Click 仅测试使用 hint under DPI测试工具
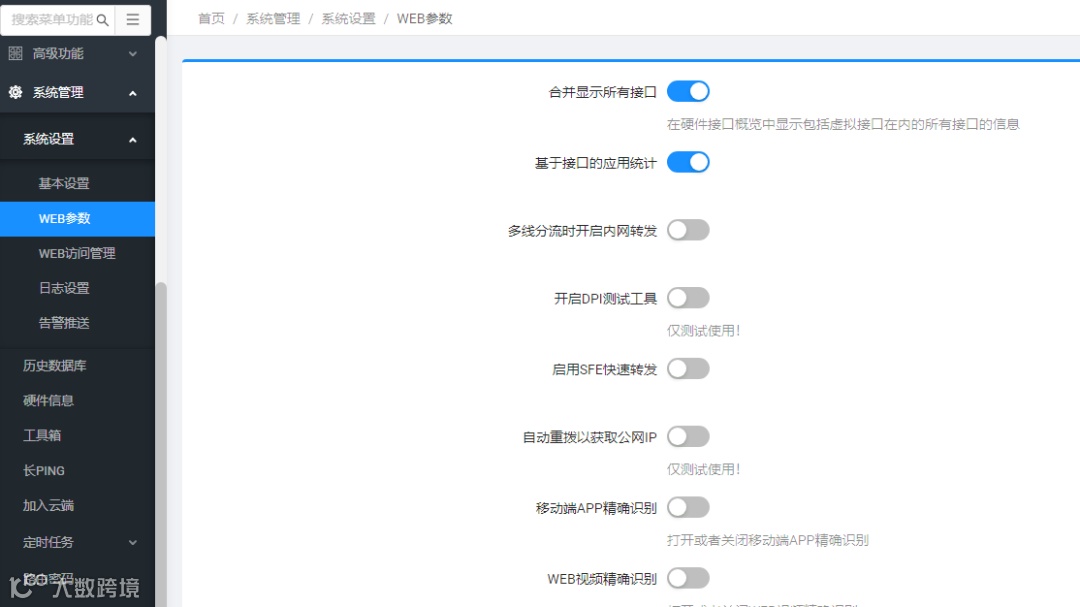 pyautogui.click(x=704, y=331)
